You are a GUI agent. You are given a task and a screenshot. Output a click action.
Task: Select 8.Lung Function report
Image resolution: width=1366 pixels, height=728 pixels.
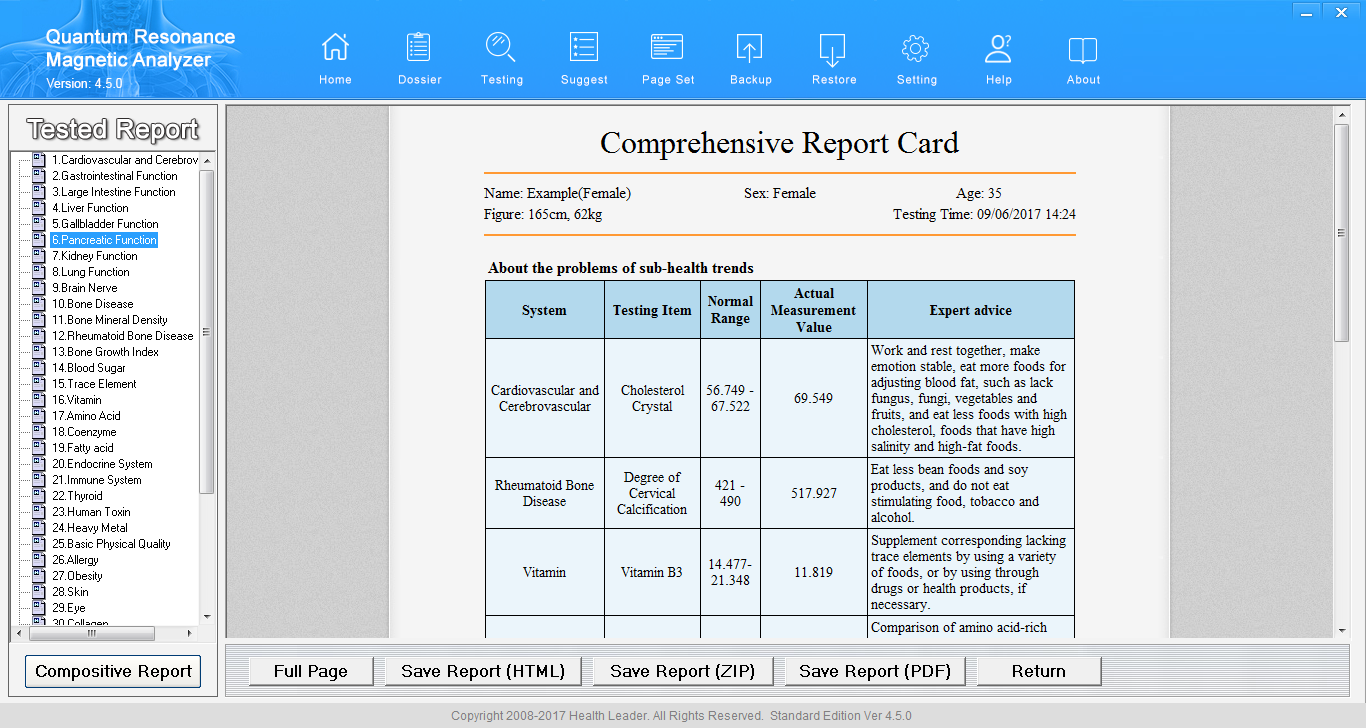tap(91, 272)
